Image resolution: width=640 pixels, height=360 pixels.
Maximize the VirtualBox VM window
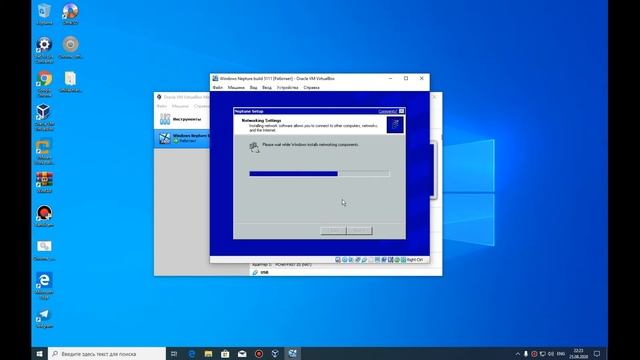point(406,78)
